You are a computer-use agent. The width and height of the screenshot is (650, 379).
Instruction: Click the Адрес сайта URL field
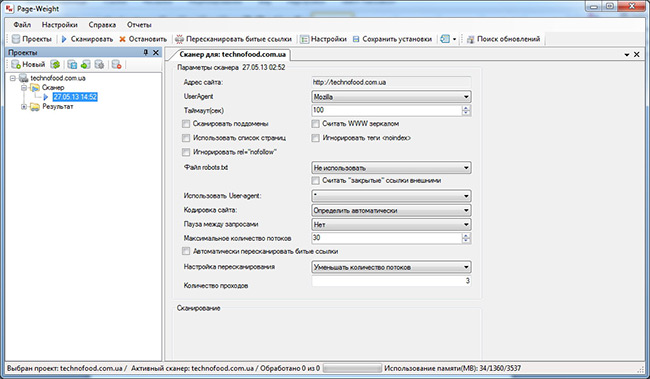[391, 82]
